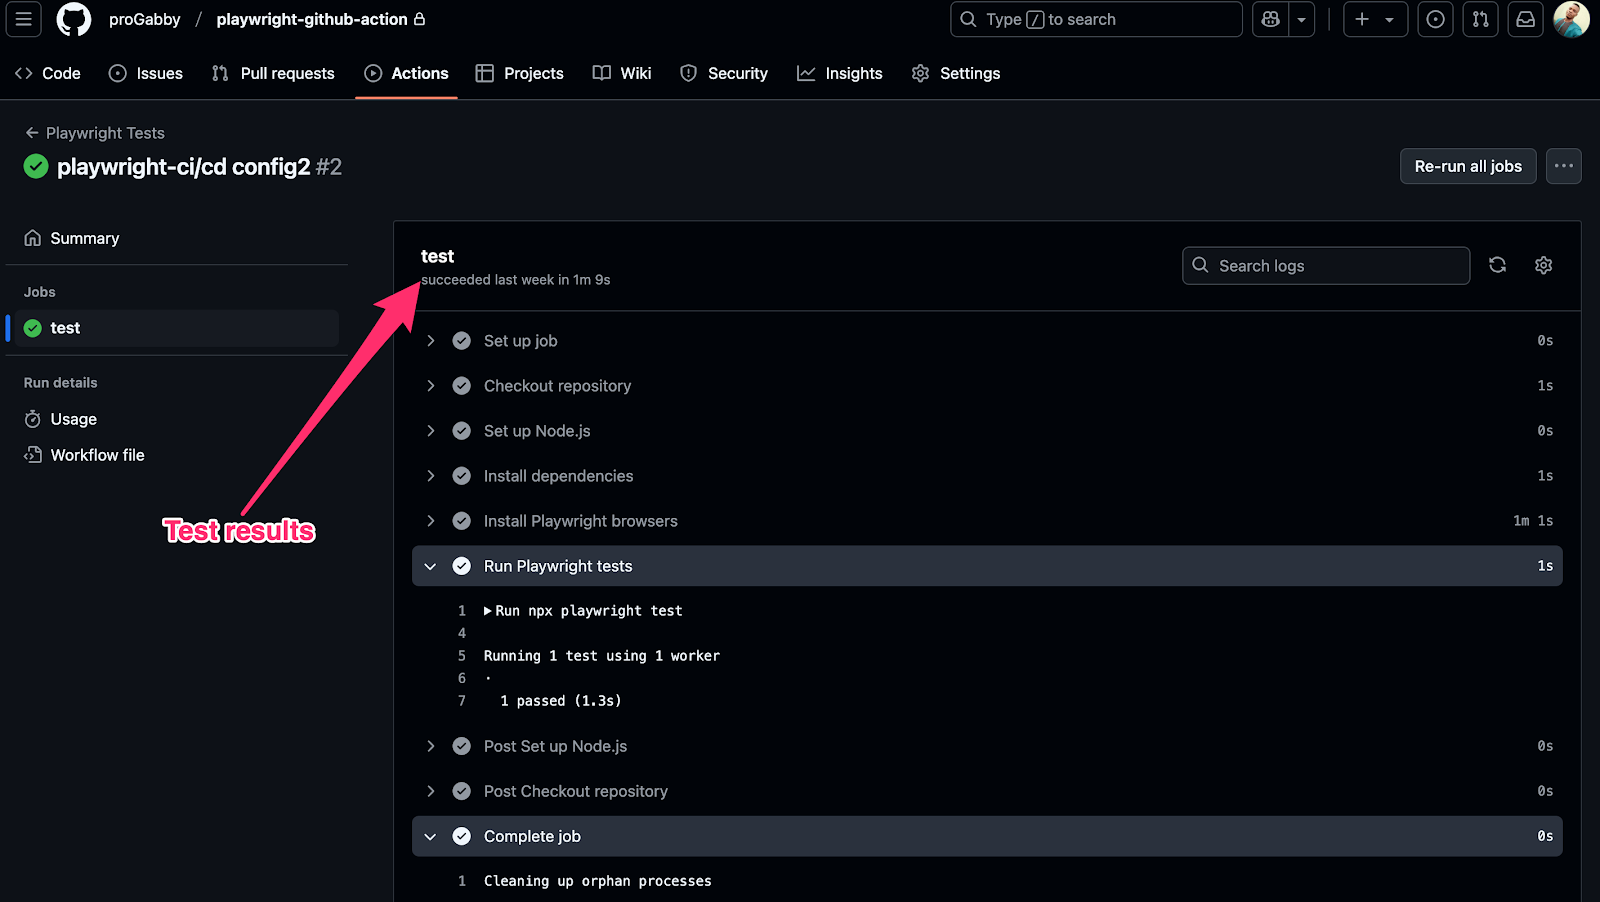The image size is (1600, 902).
Task: Collapse the Run Playwright tests step
Action: point(987,566)
